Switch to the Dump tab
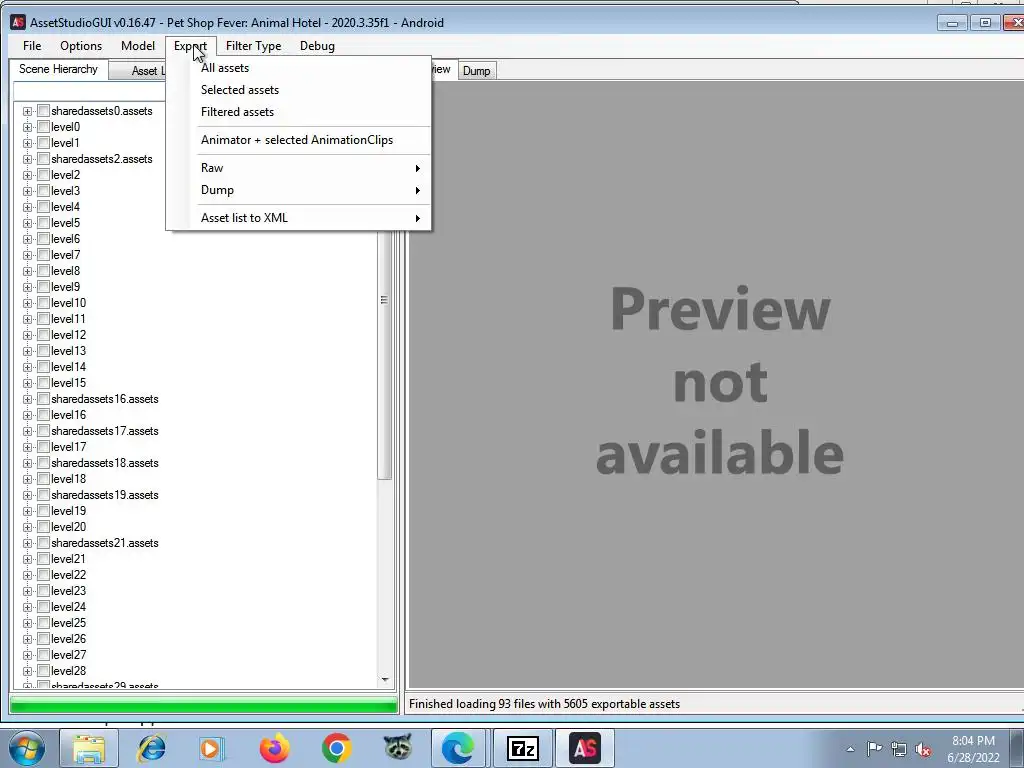The height and width of the screenshot is (768, 1024). (477, 71)
